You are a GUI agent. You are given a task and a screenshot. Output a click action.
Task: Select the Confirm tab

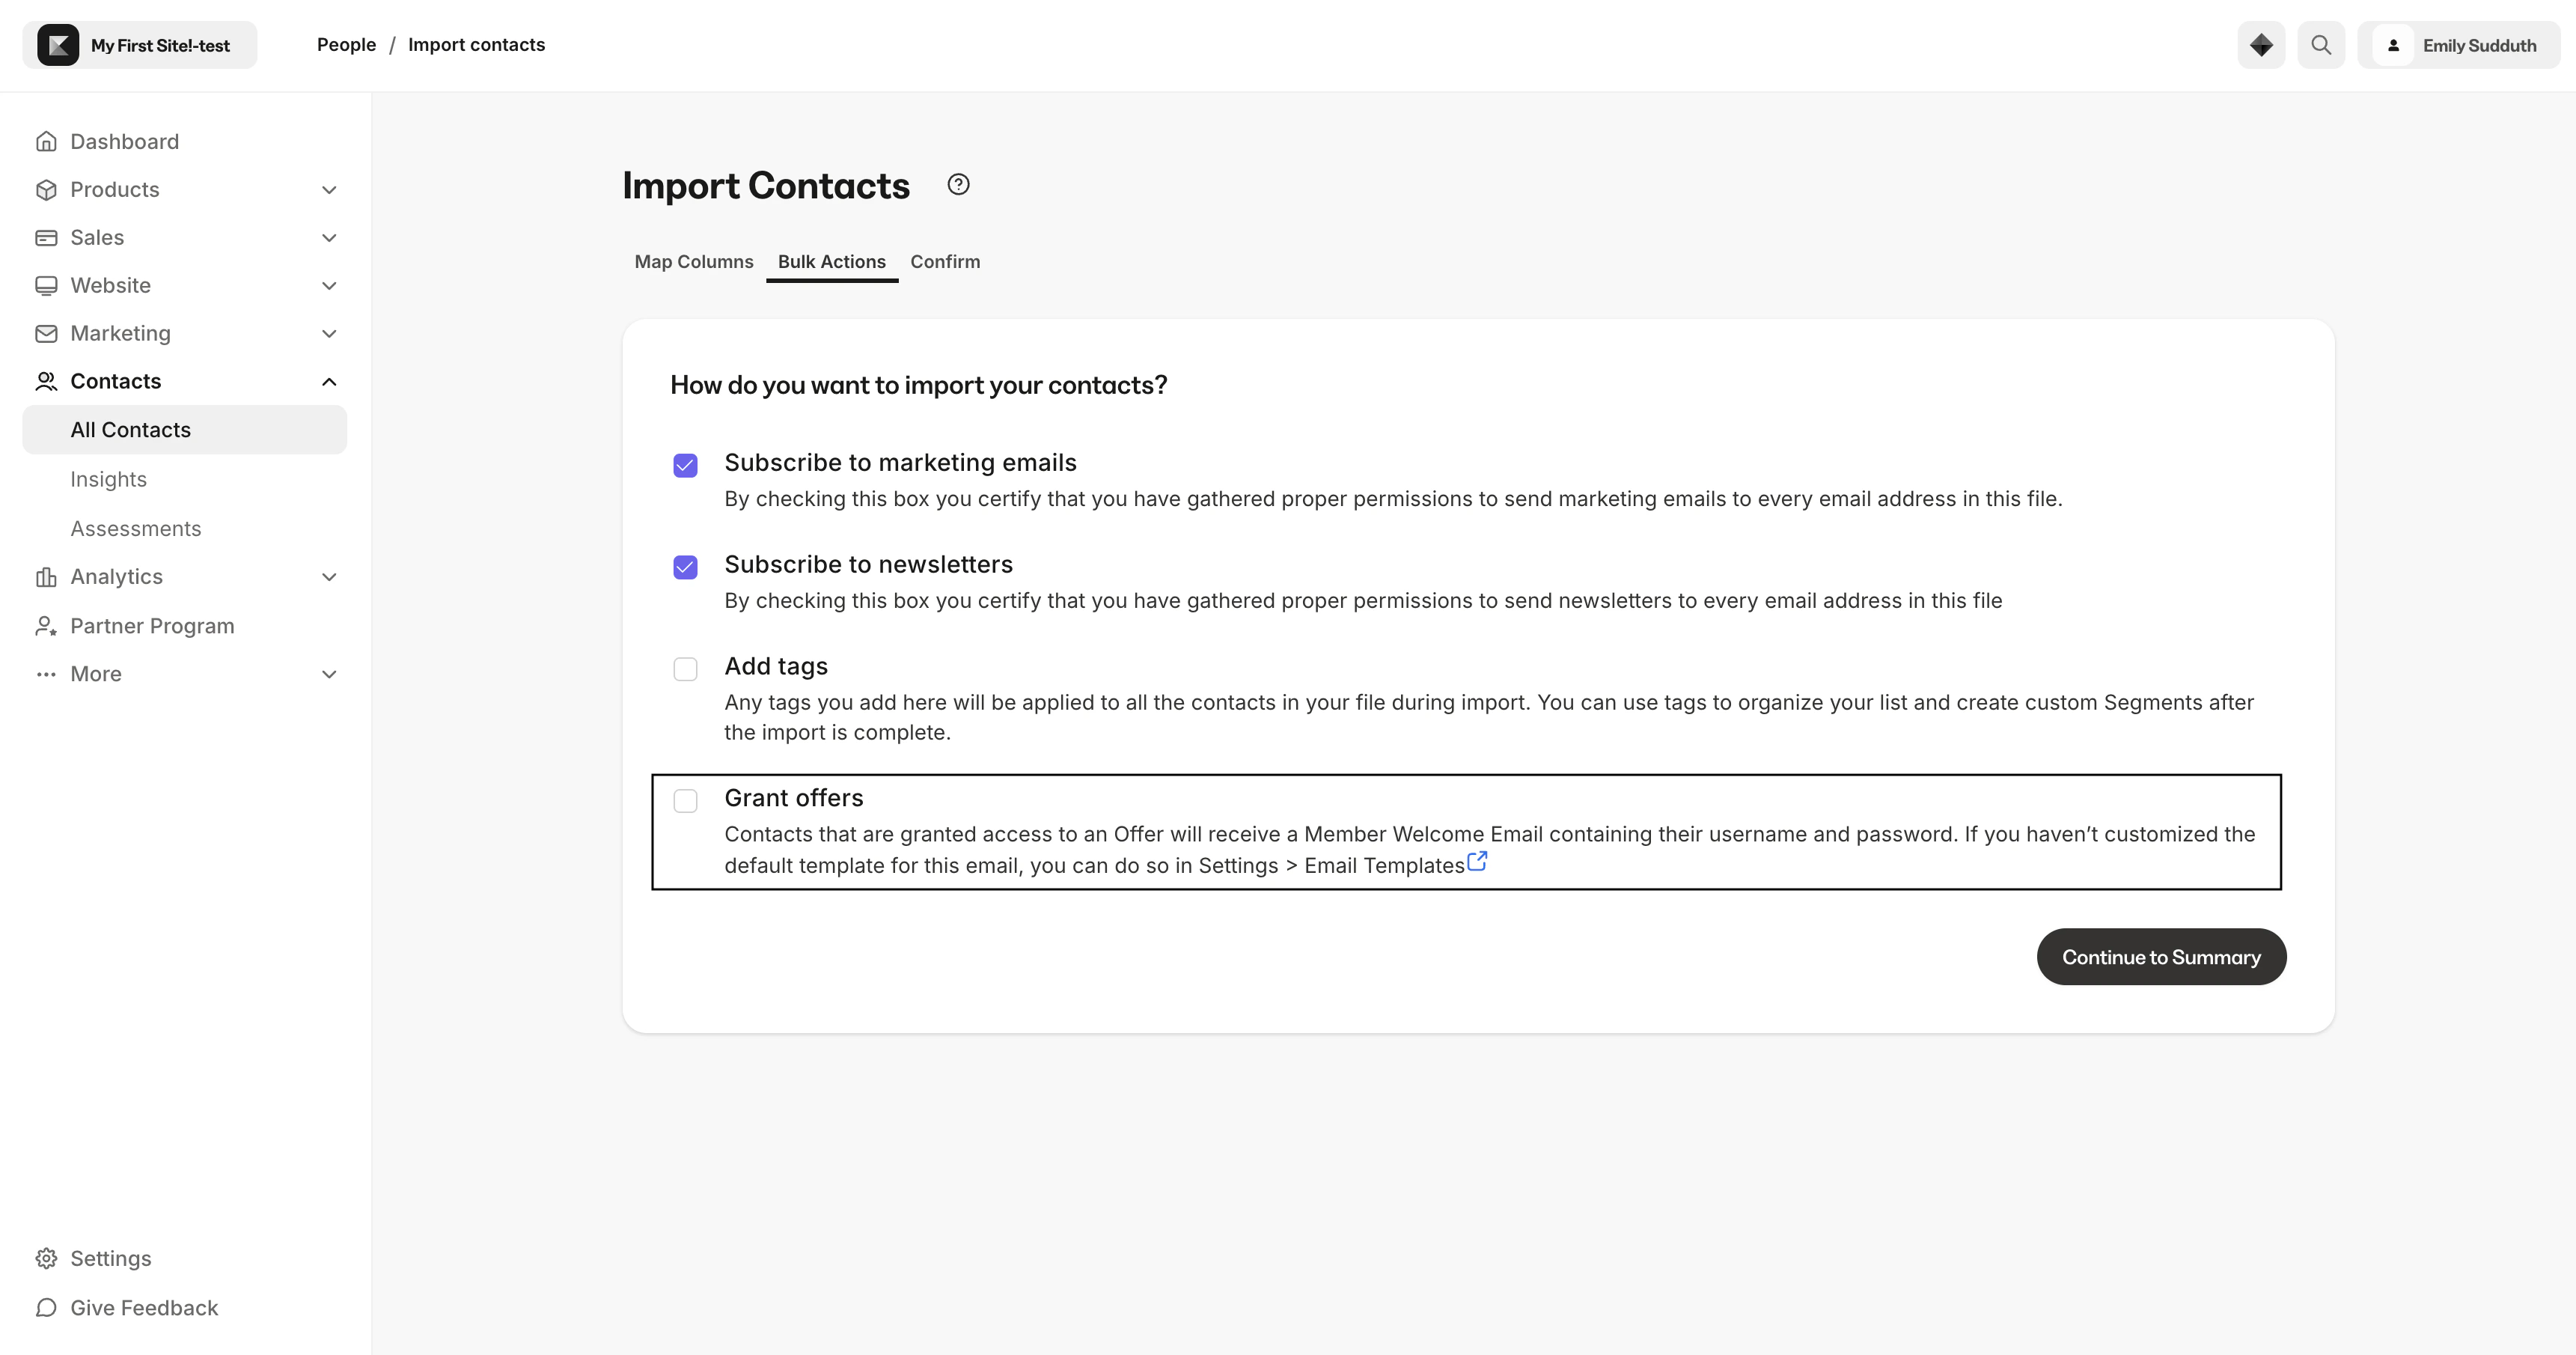pyautogui.click(x=944, y=261)
